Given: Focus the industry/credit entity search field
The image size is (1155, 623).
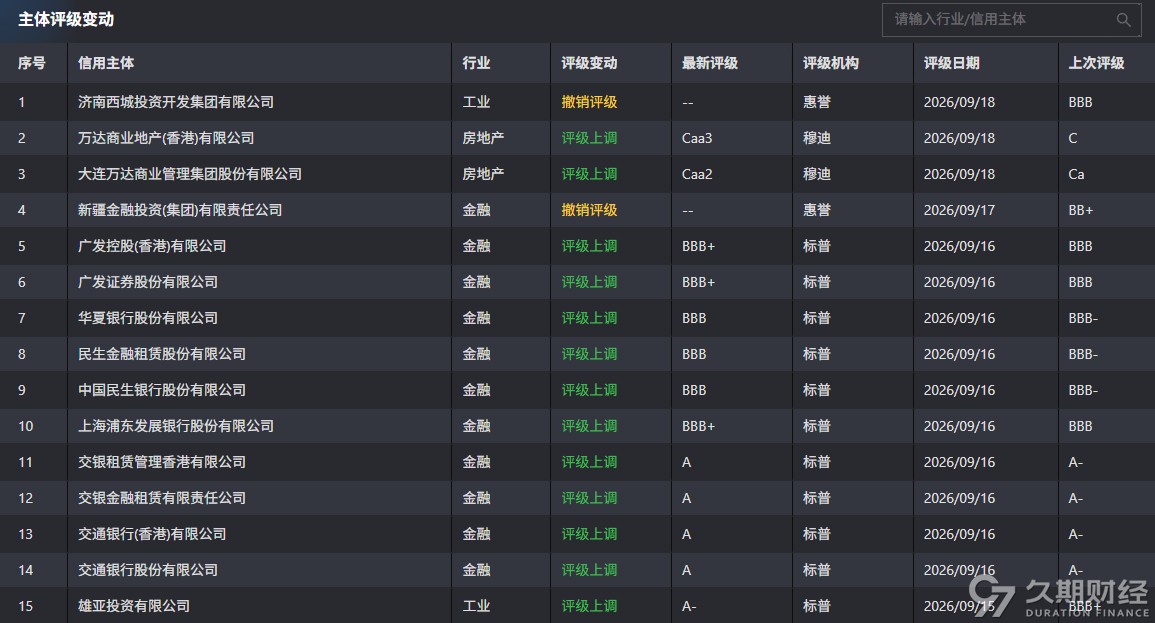Looking at the screenshot, I should (x=1011, y=20).
